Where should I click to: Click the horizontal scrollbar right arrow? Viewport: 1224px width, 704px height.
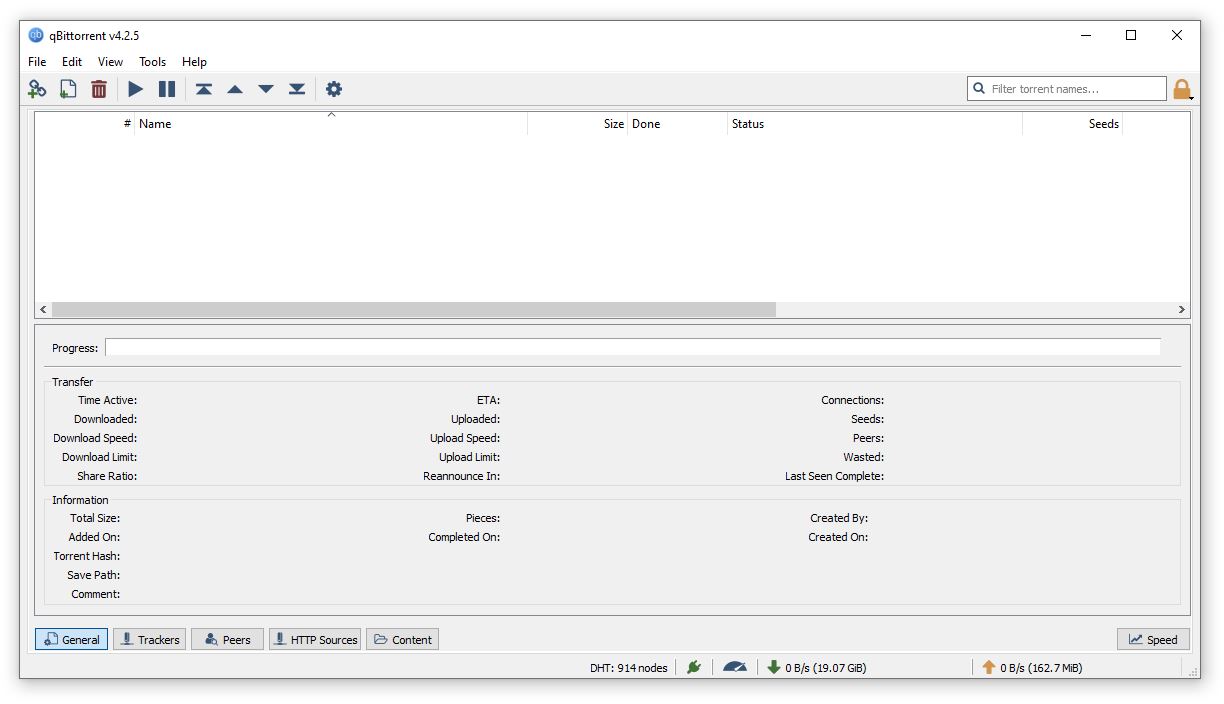1181,310
